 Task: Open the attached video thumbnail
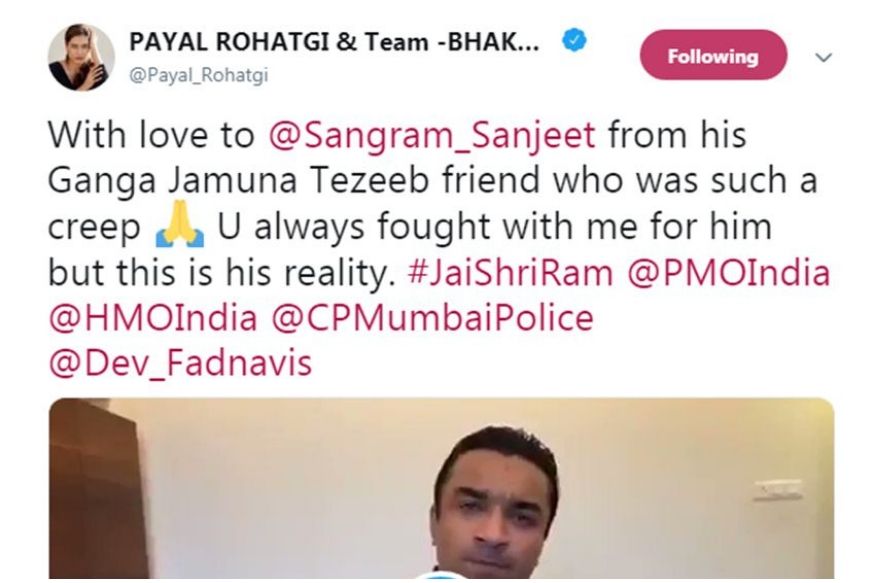point(441,488)
